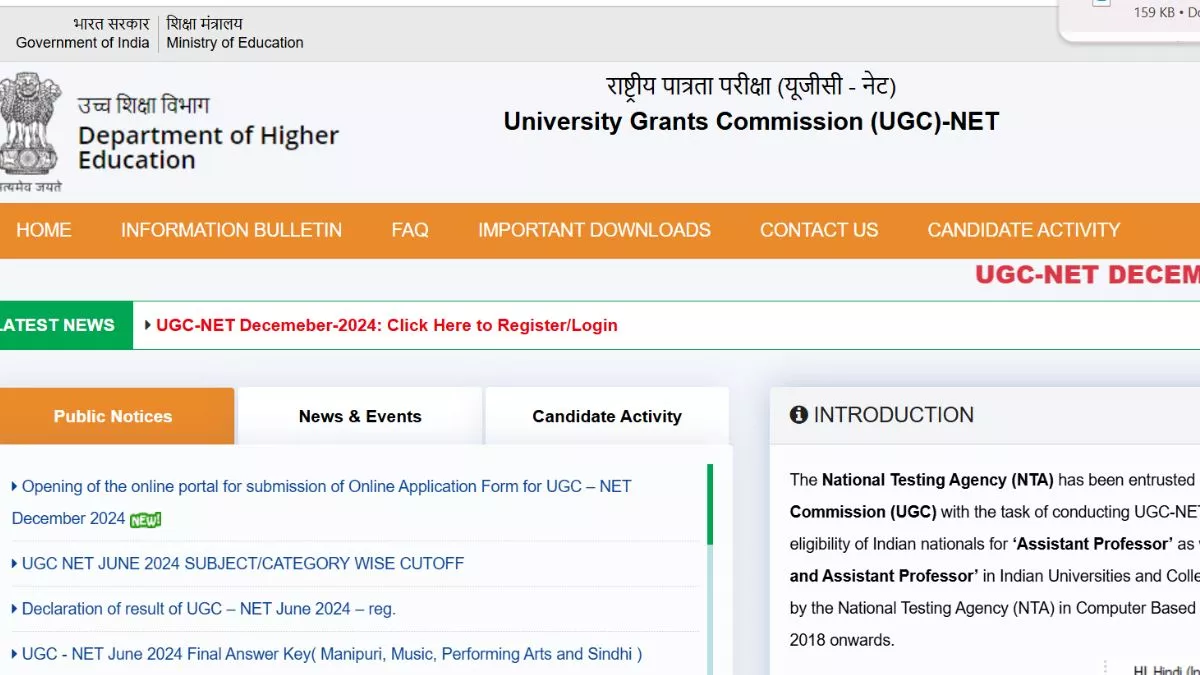This screenshot has height=675, width=1200.
Task: Click the arrow bullet before result declaration notice
Action: 12,608
